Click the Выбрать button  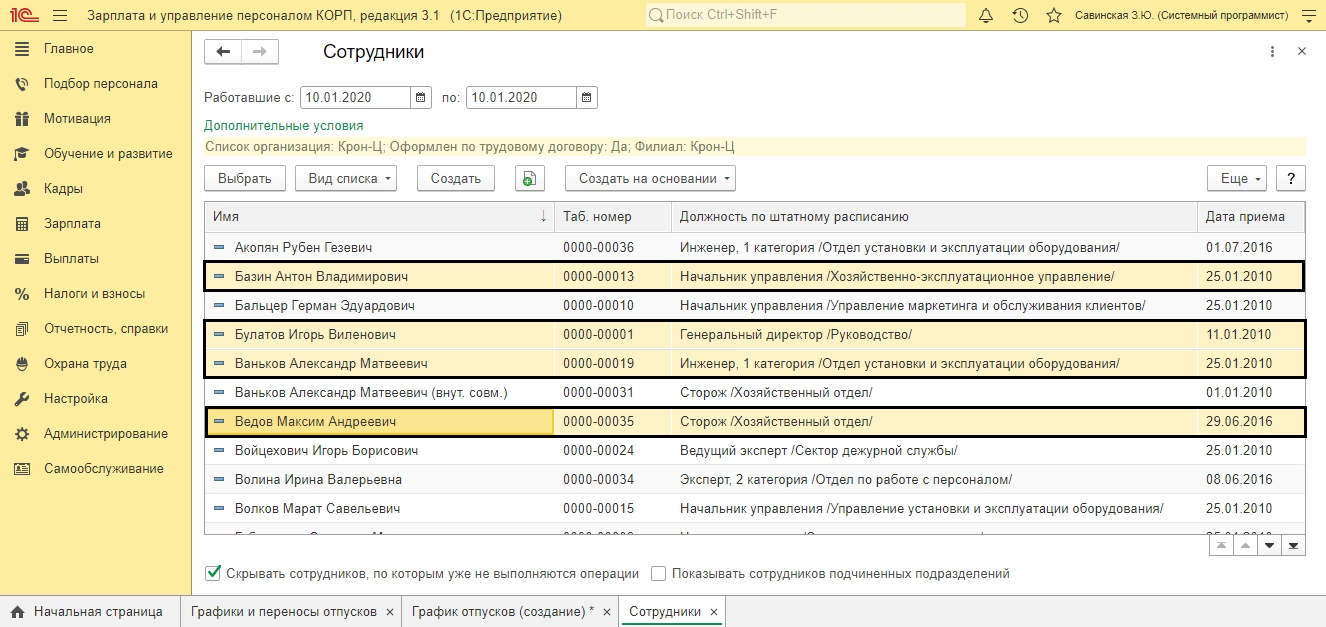click(x=244, y=179)
